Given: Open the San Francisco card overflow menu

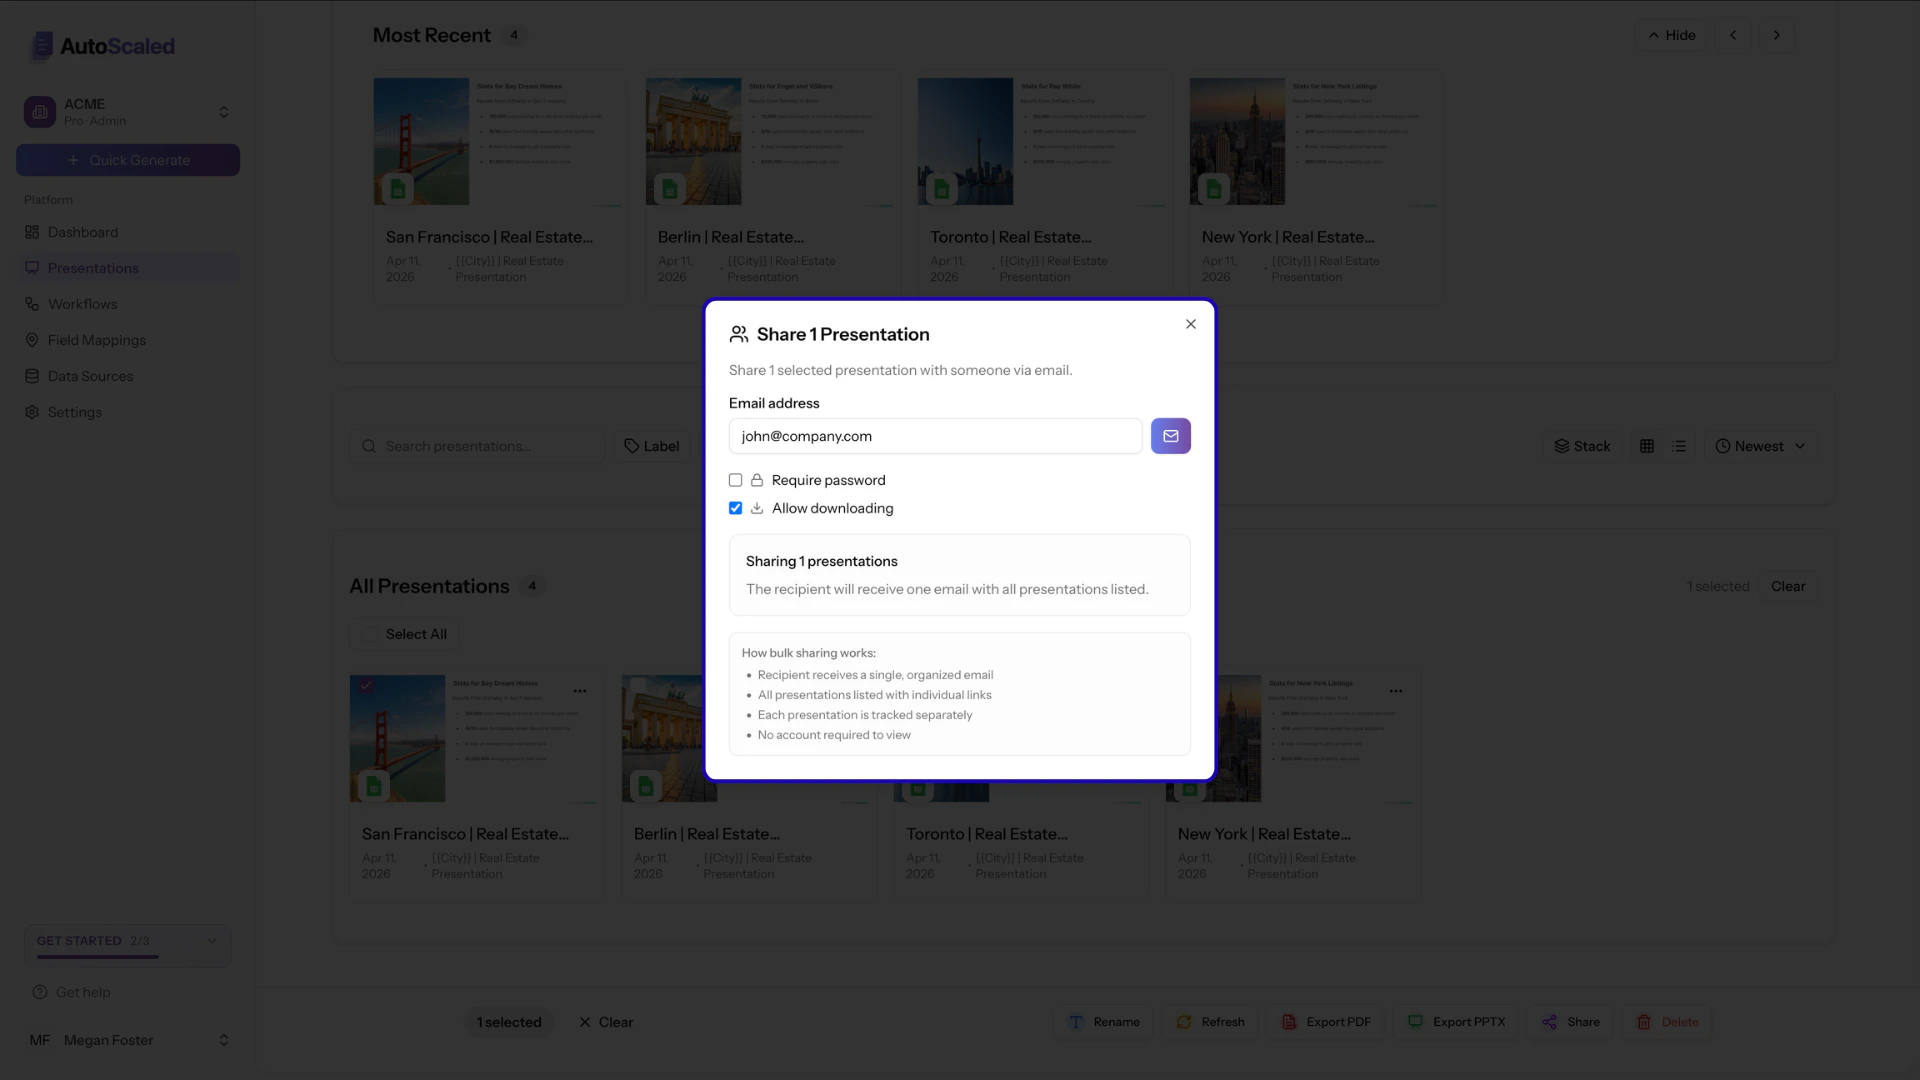Looking at the screenshot, I should point(580,691).
